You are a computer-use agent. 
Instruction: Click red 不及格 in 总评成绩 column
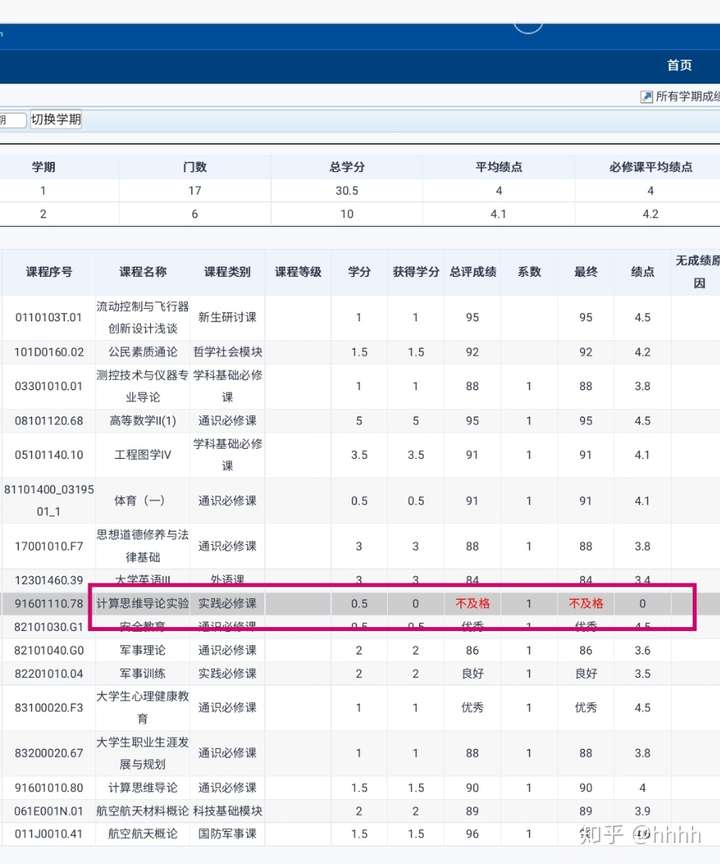point(473,603)
